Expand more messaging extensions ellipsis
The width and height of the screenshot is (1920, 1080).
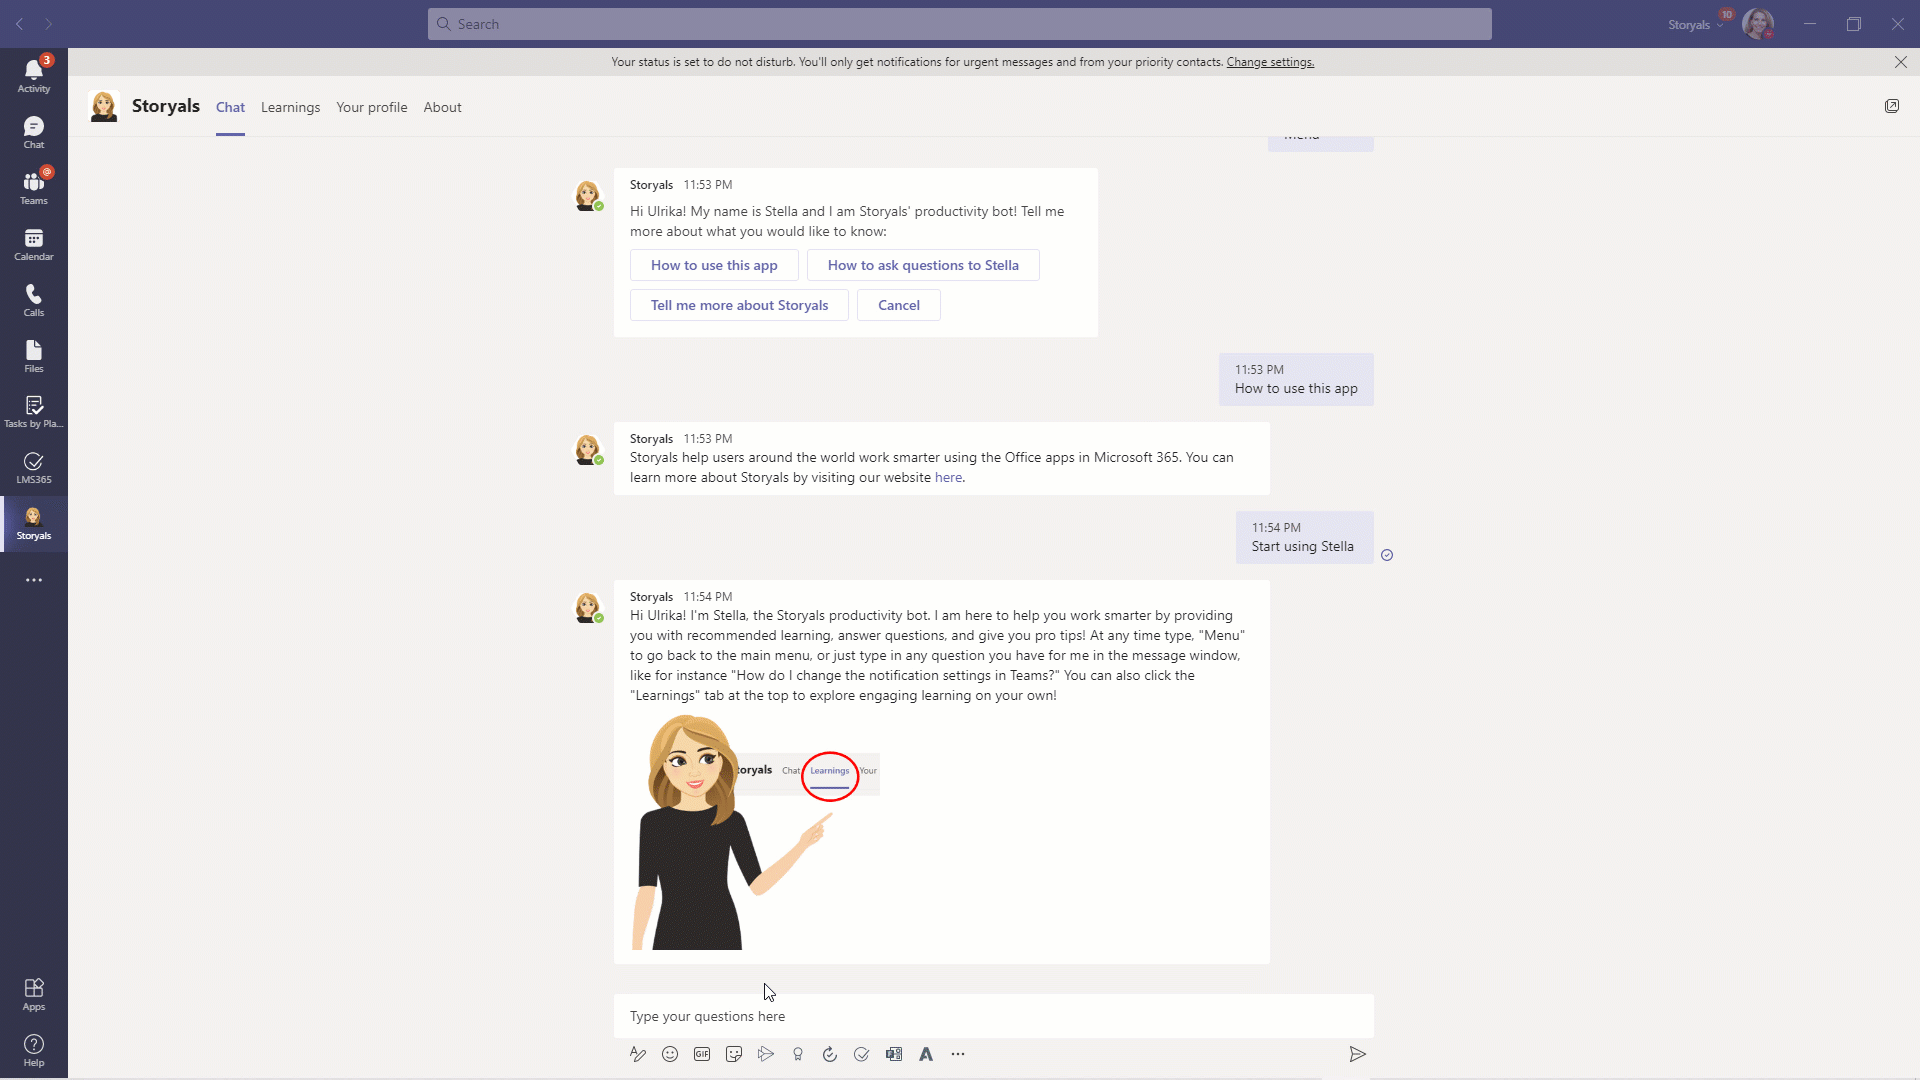[x=958, y=1054]
